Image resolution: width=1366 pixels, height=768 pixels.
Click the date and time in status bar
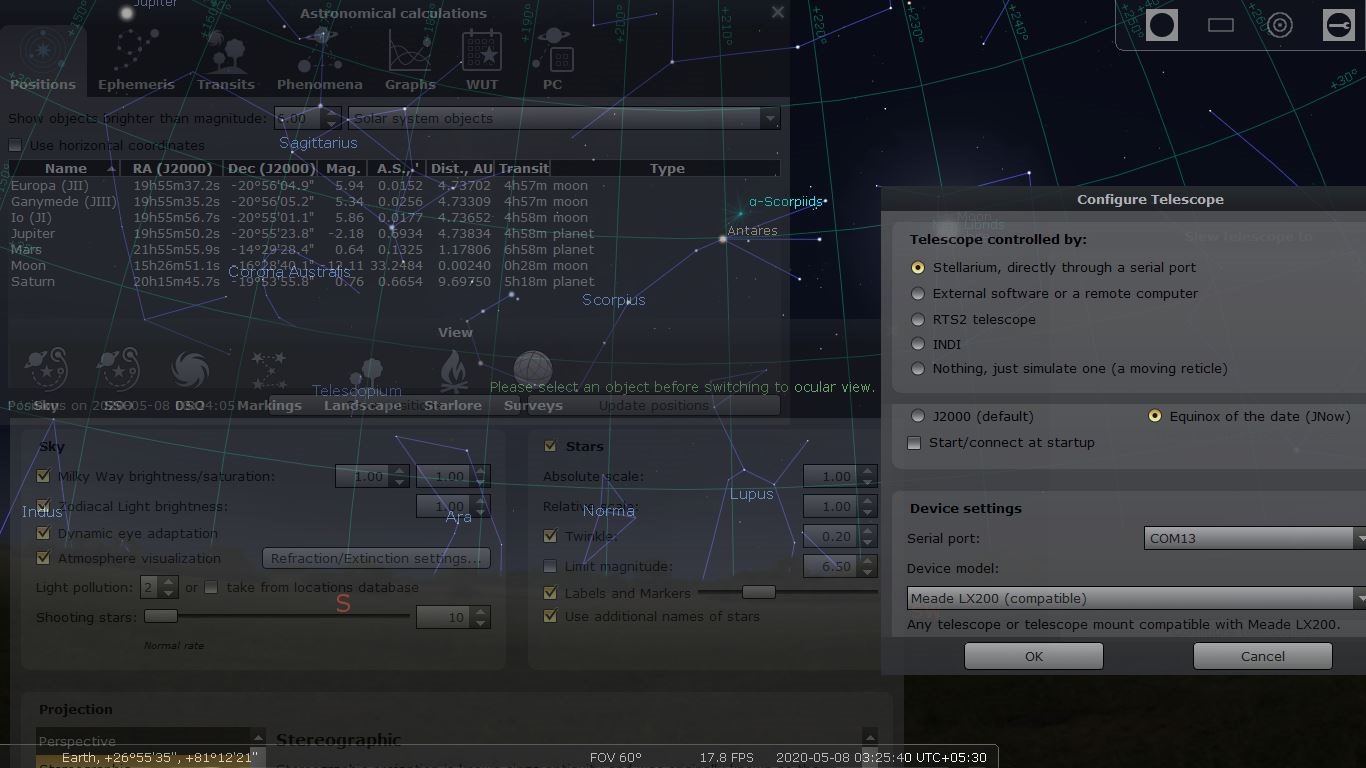881,757
